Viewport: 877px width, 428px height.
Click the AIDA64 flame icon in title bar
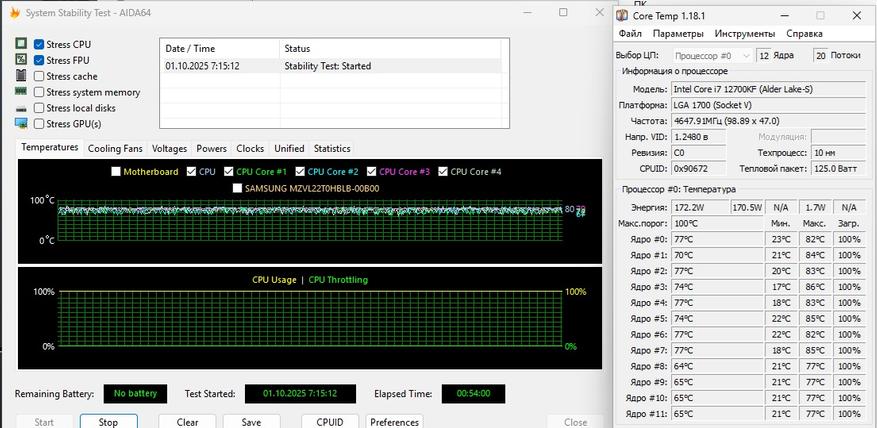click(15, 12)
